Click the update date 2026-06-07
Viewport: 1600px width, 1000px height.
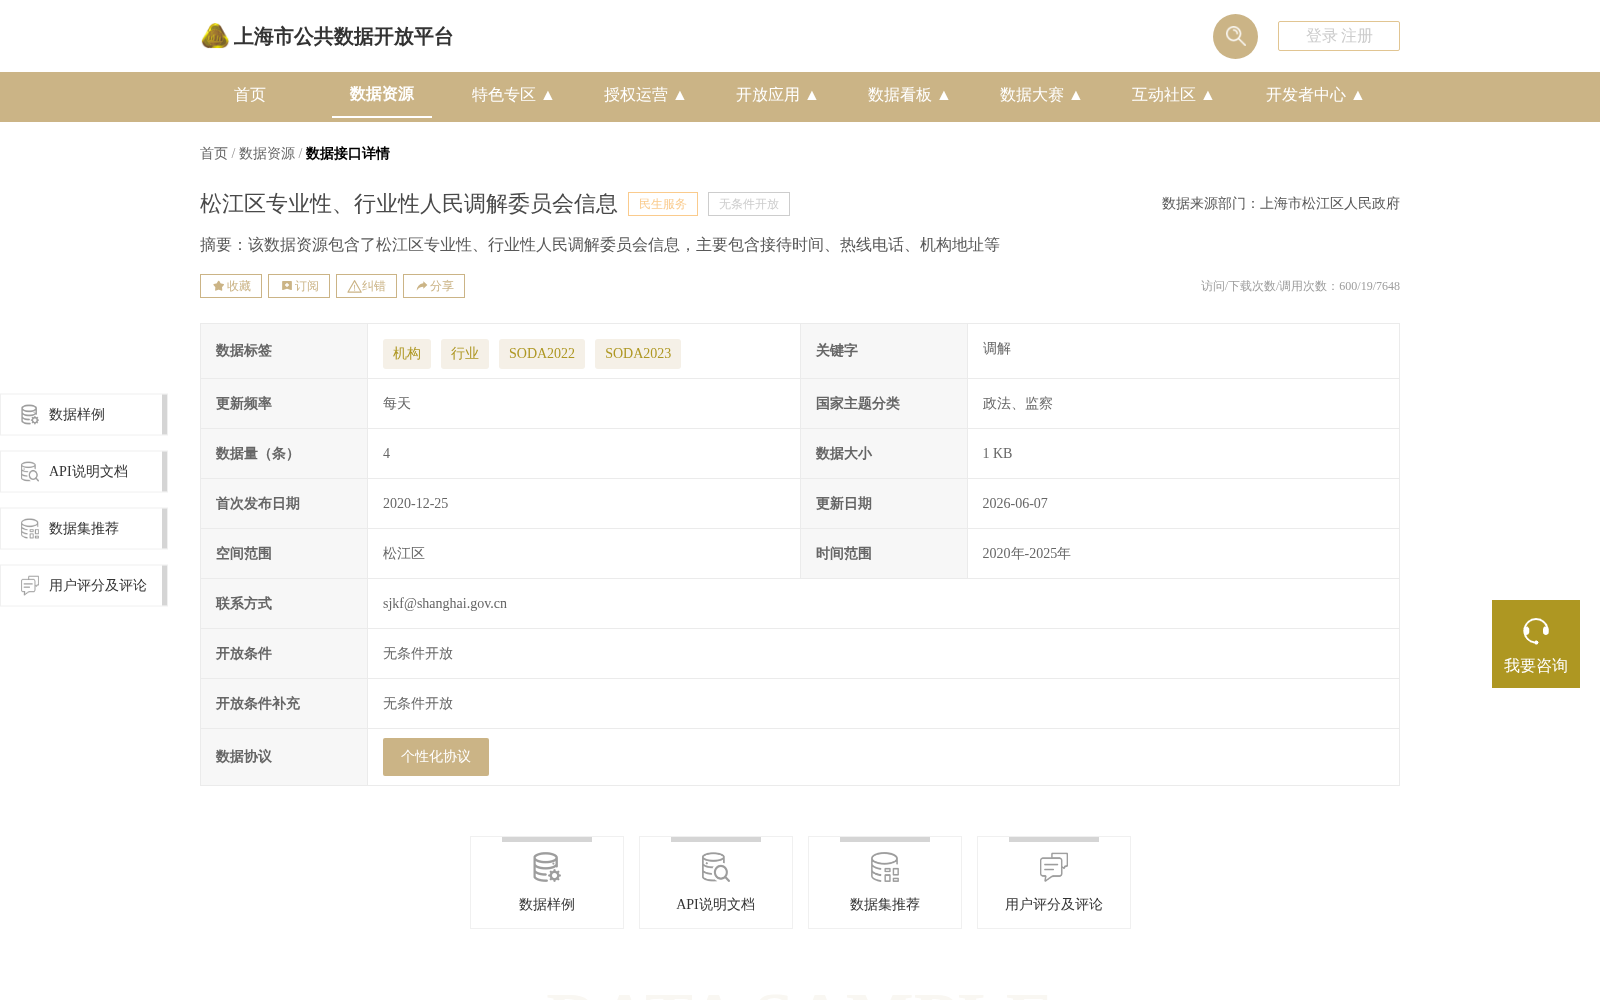tap(1015, 504)
